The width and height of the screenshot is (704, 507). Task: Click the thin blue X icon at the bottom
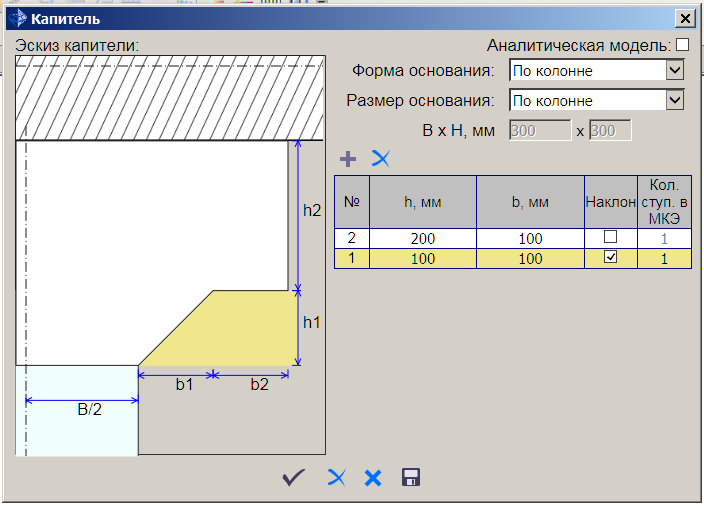(337, 477)
